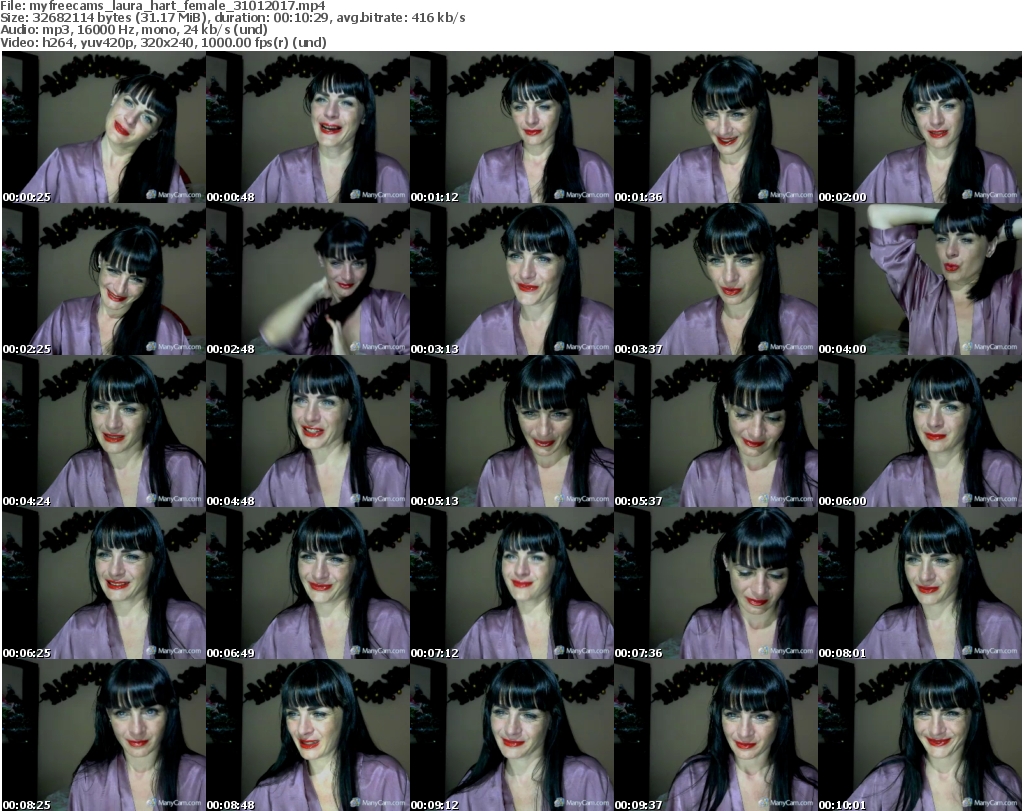Click the 'File:' name line in header
This screenshot has height=811, width=1024.
coord(163,6)
